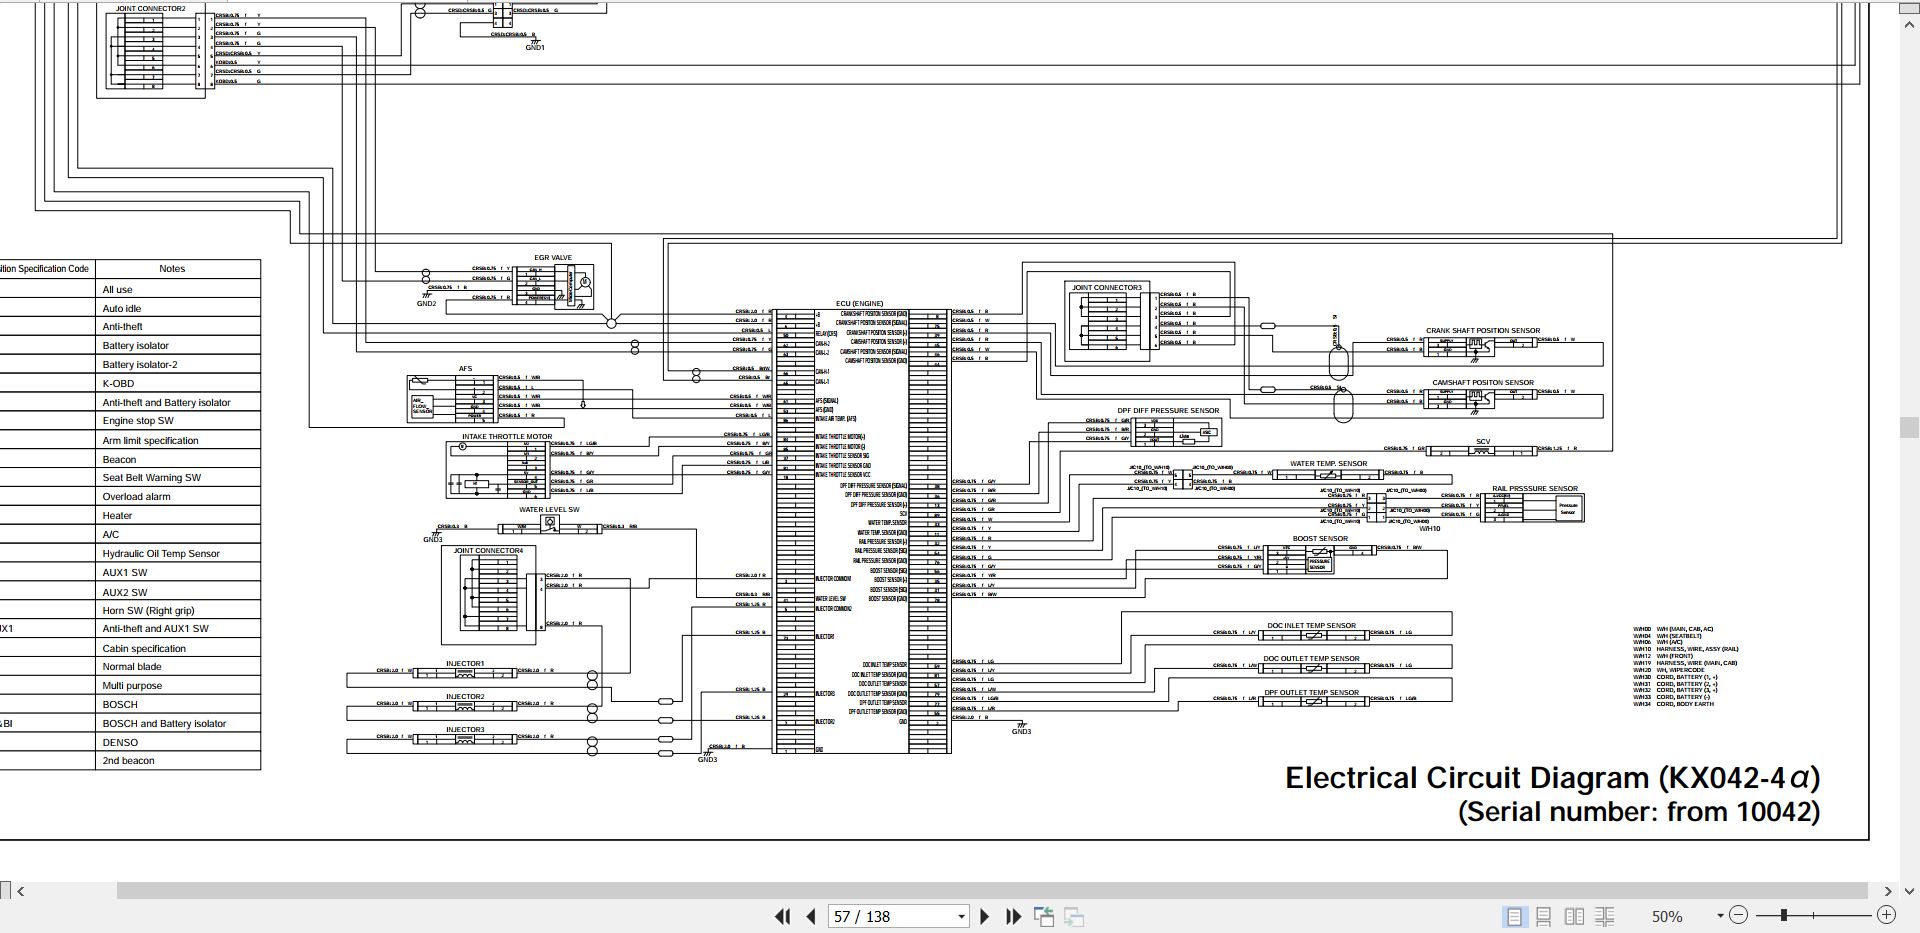Enable single page view mode
Viewport: 1920px width, 933px height.
pyautogui.click(x=1515, y=916)
